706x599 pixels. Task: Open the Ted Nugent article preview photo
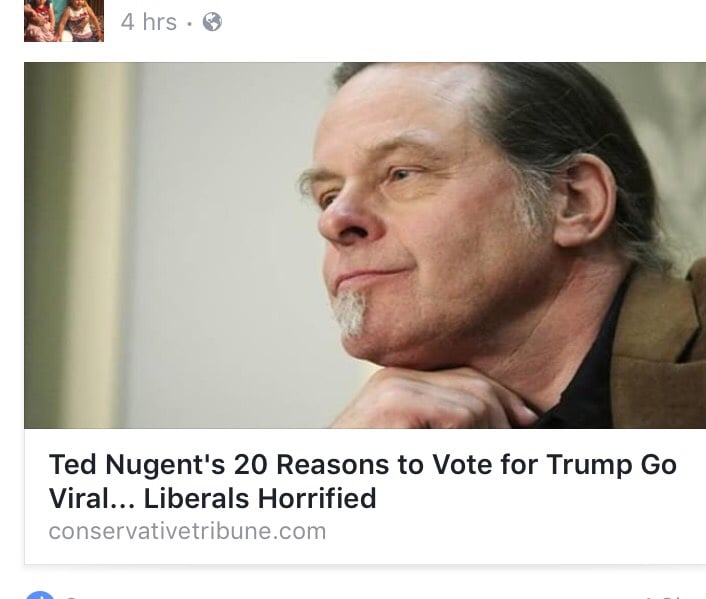(x=365, y=245)
